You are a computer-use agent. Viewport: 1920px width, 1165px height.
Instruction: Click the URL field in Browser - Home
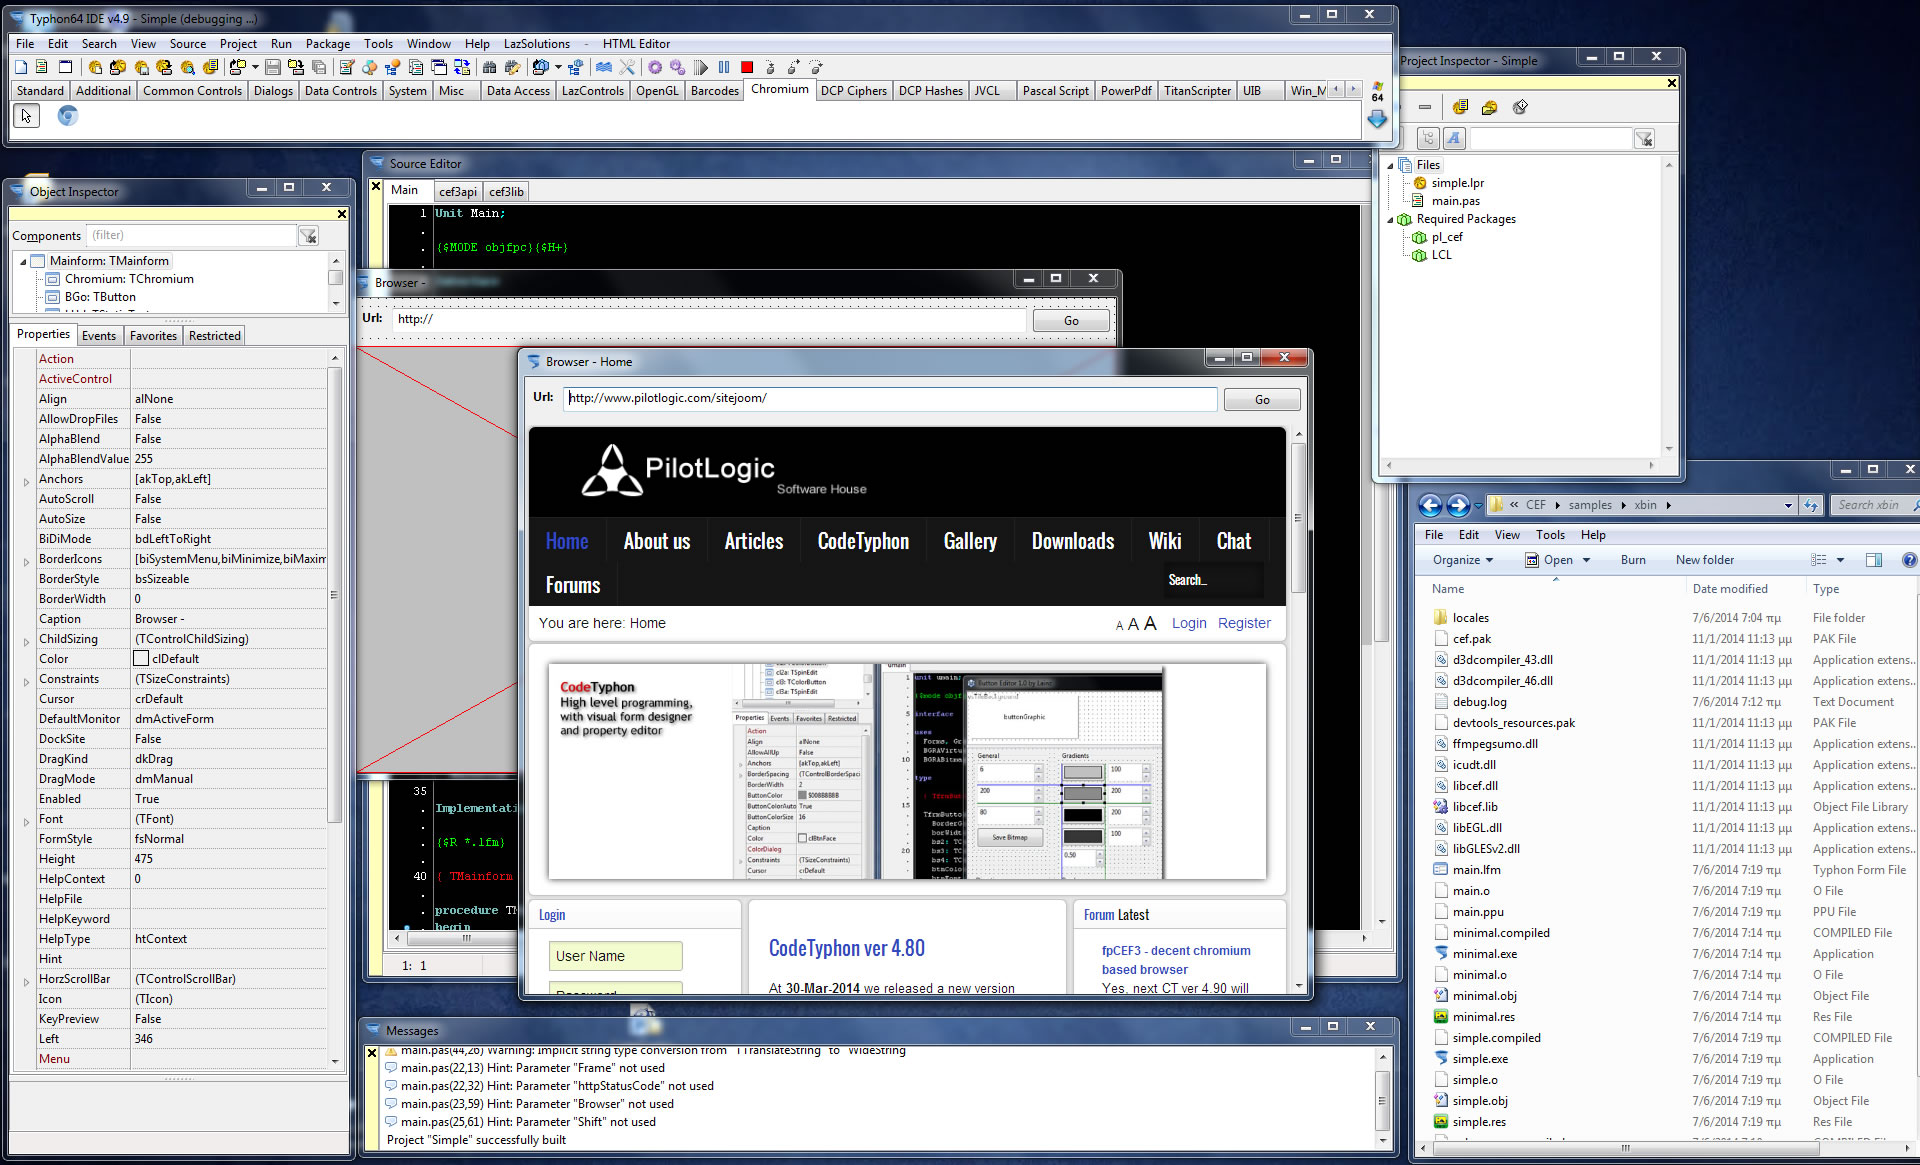(890, 398)
